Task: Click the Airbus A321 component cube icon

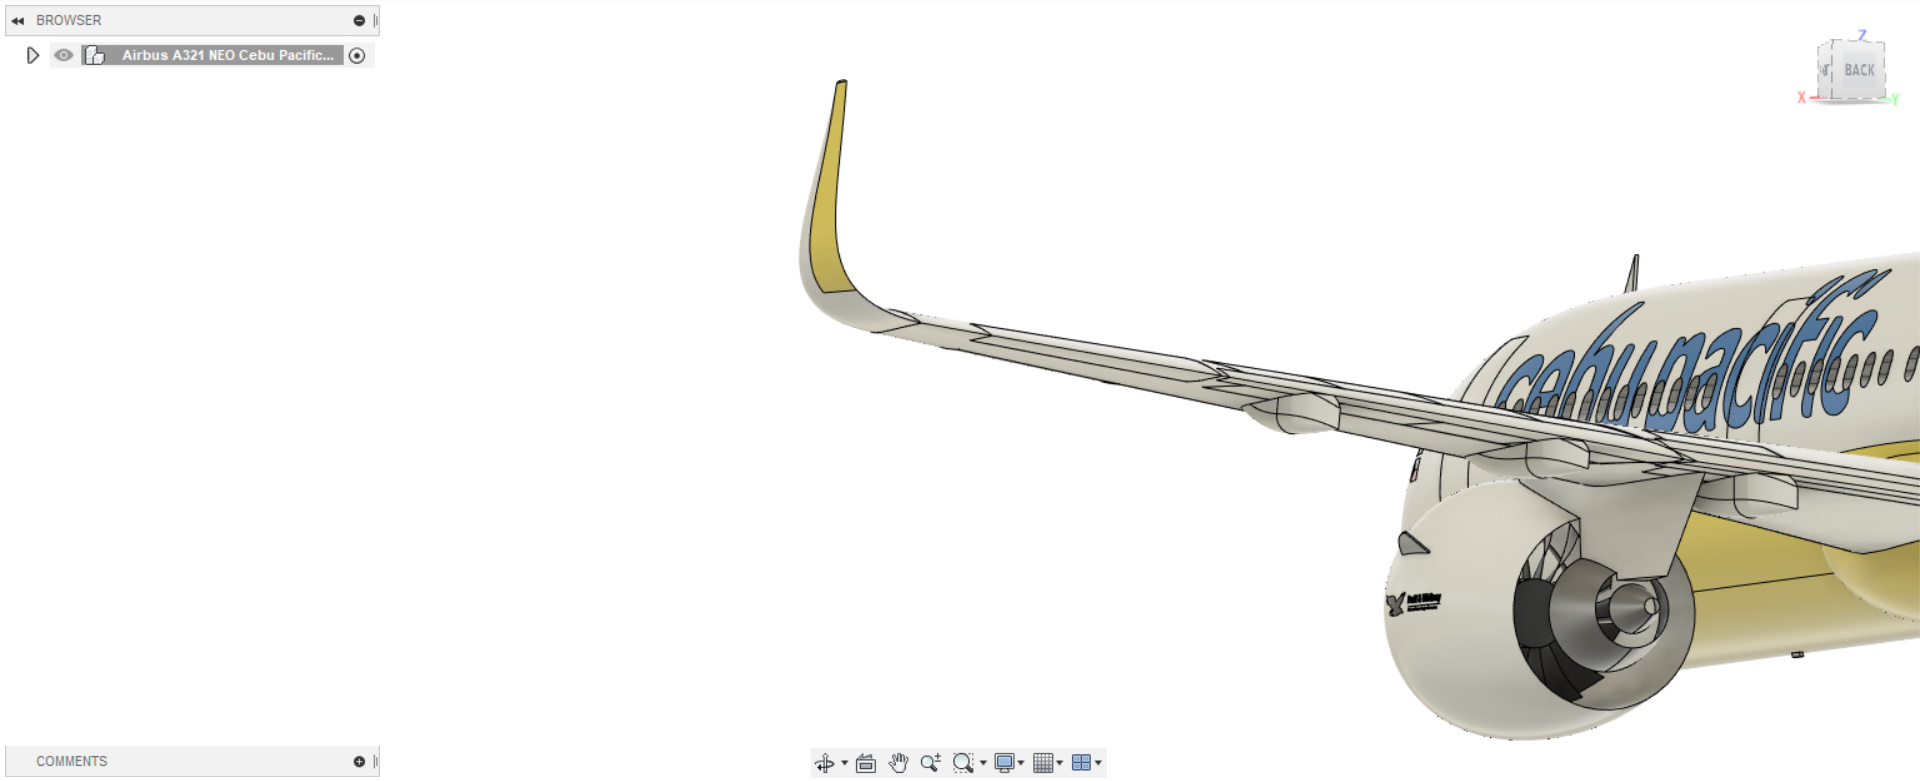Action: point(95,55)
